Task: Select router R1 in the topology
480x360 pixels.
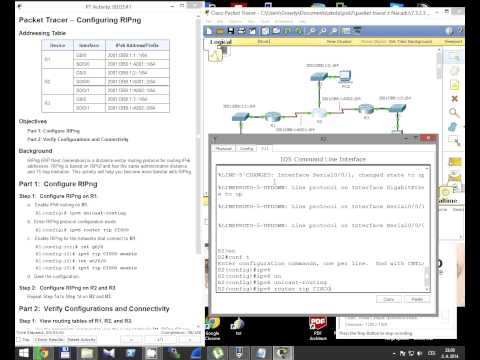Action: click(273, 117)
